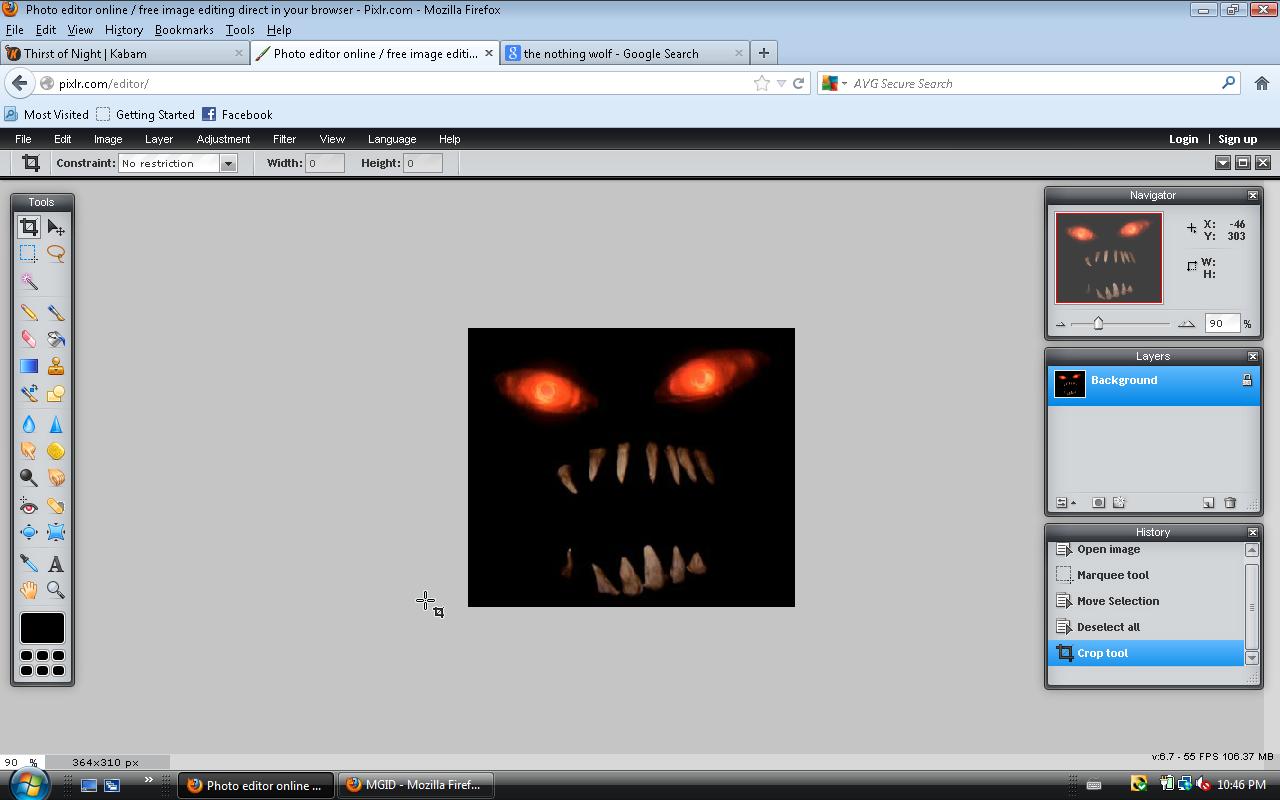Click the Navigator zoom percent field
This screenshot has height=800, width=1280.
click(x=1222, y=323)
